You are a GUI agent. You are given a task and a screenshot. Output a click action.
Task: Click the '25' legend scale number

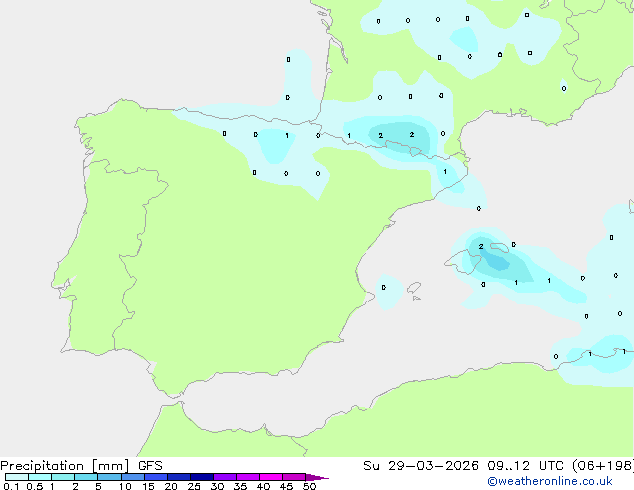194,486
